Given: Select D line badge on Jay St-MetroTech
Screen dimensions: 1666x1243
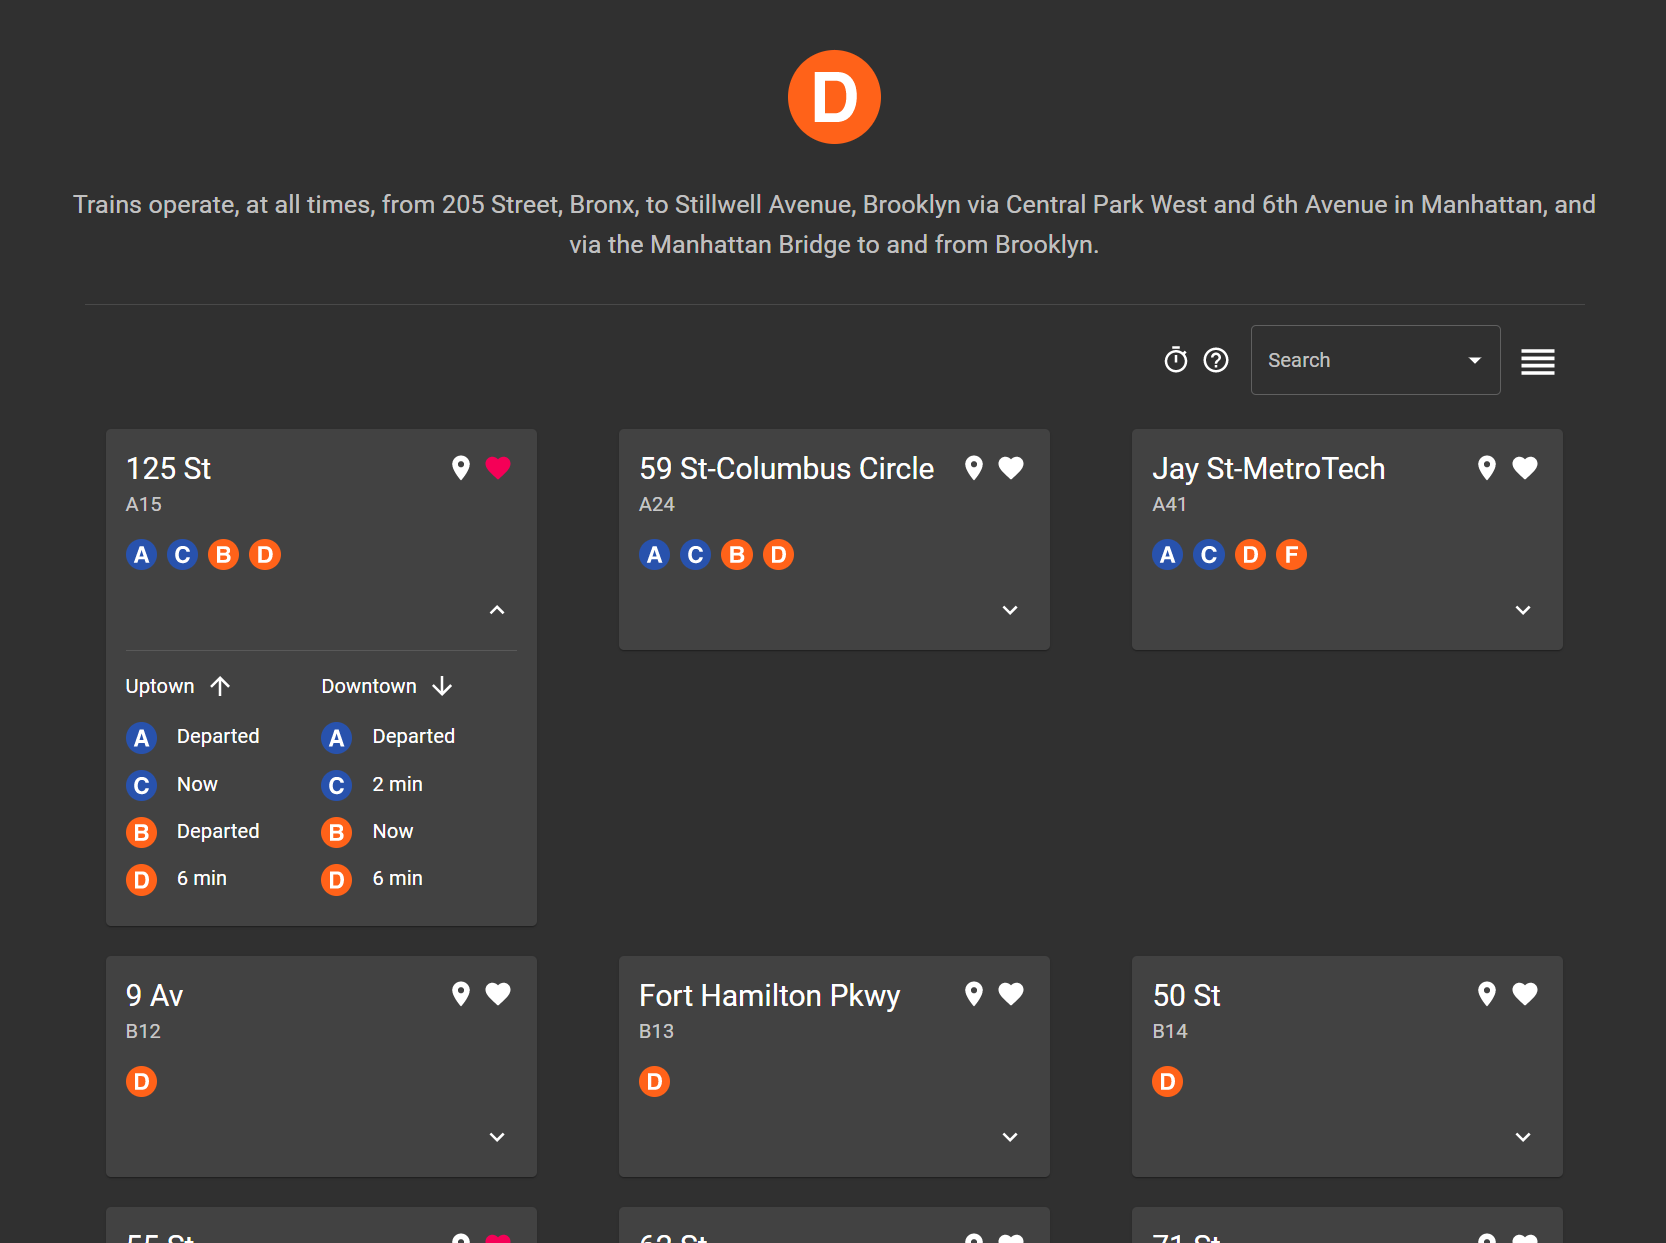Looking at the screenshot, I should click(1250, 555).
